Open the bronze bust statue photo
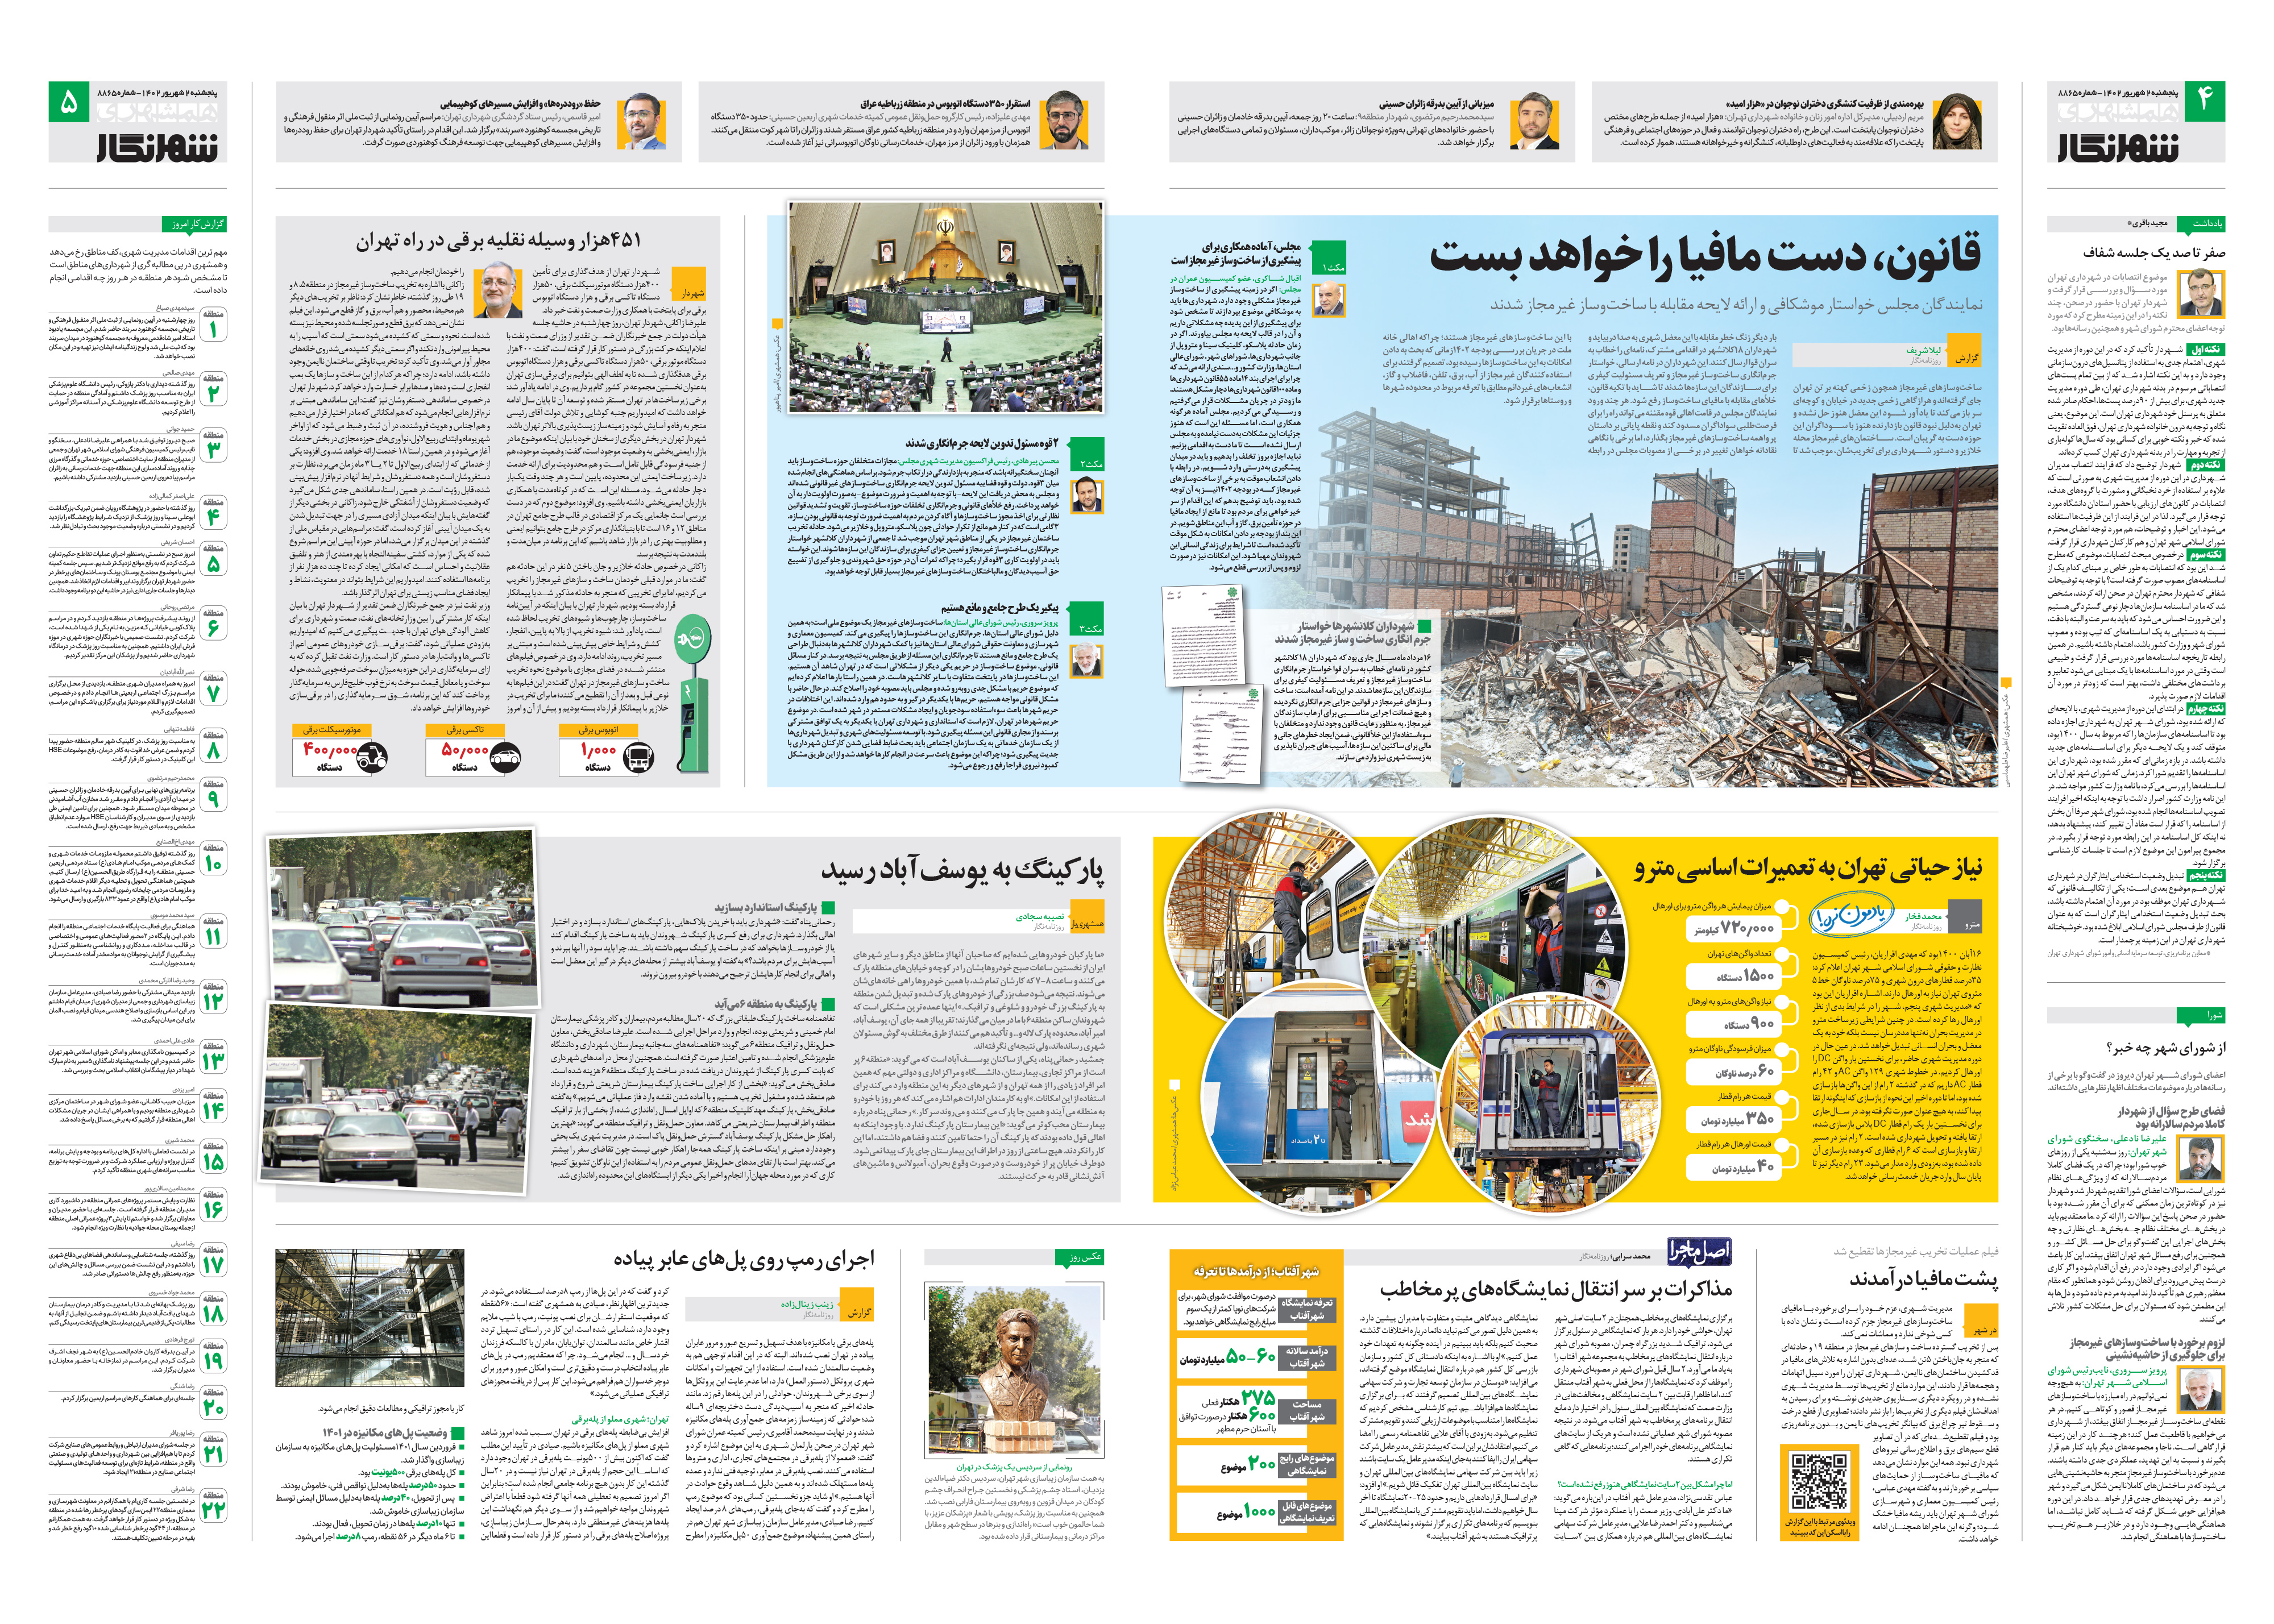 click(x=1015, y=1371)
